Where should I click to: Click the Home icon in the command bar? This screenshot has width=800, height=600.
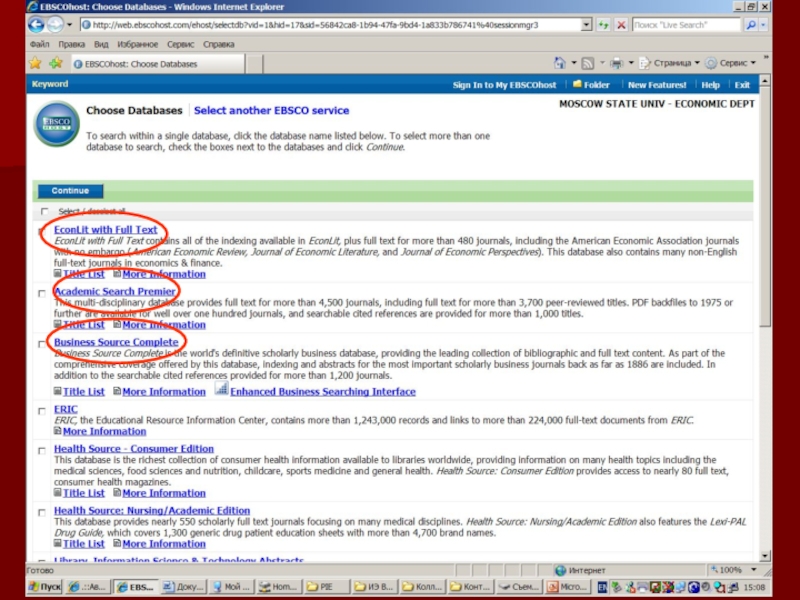(560, 63)
